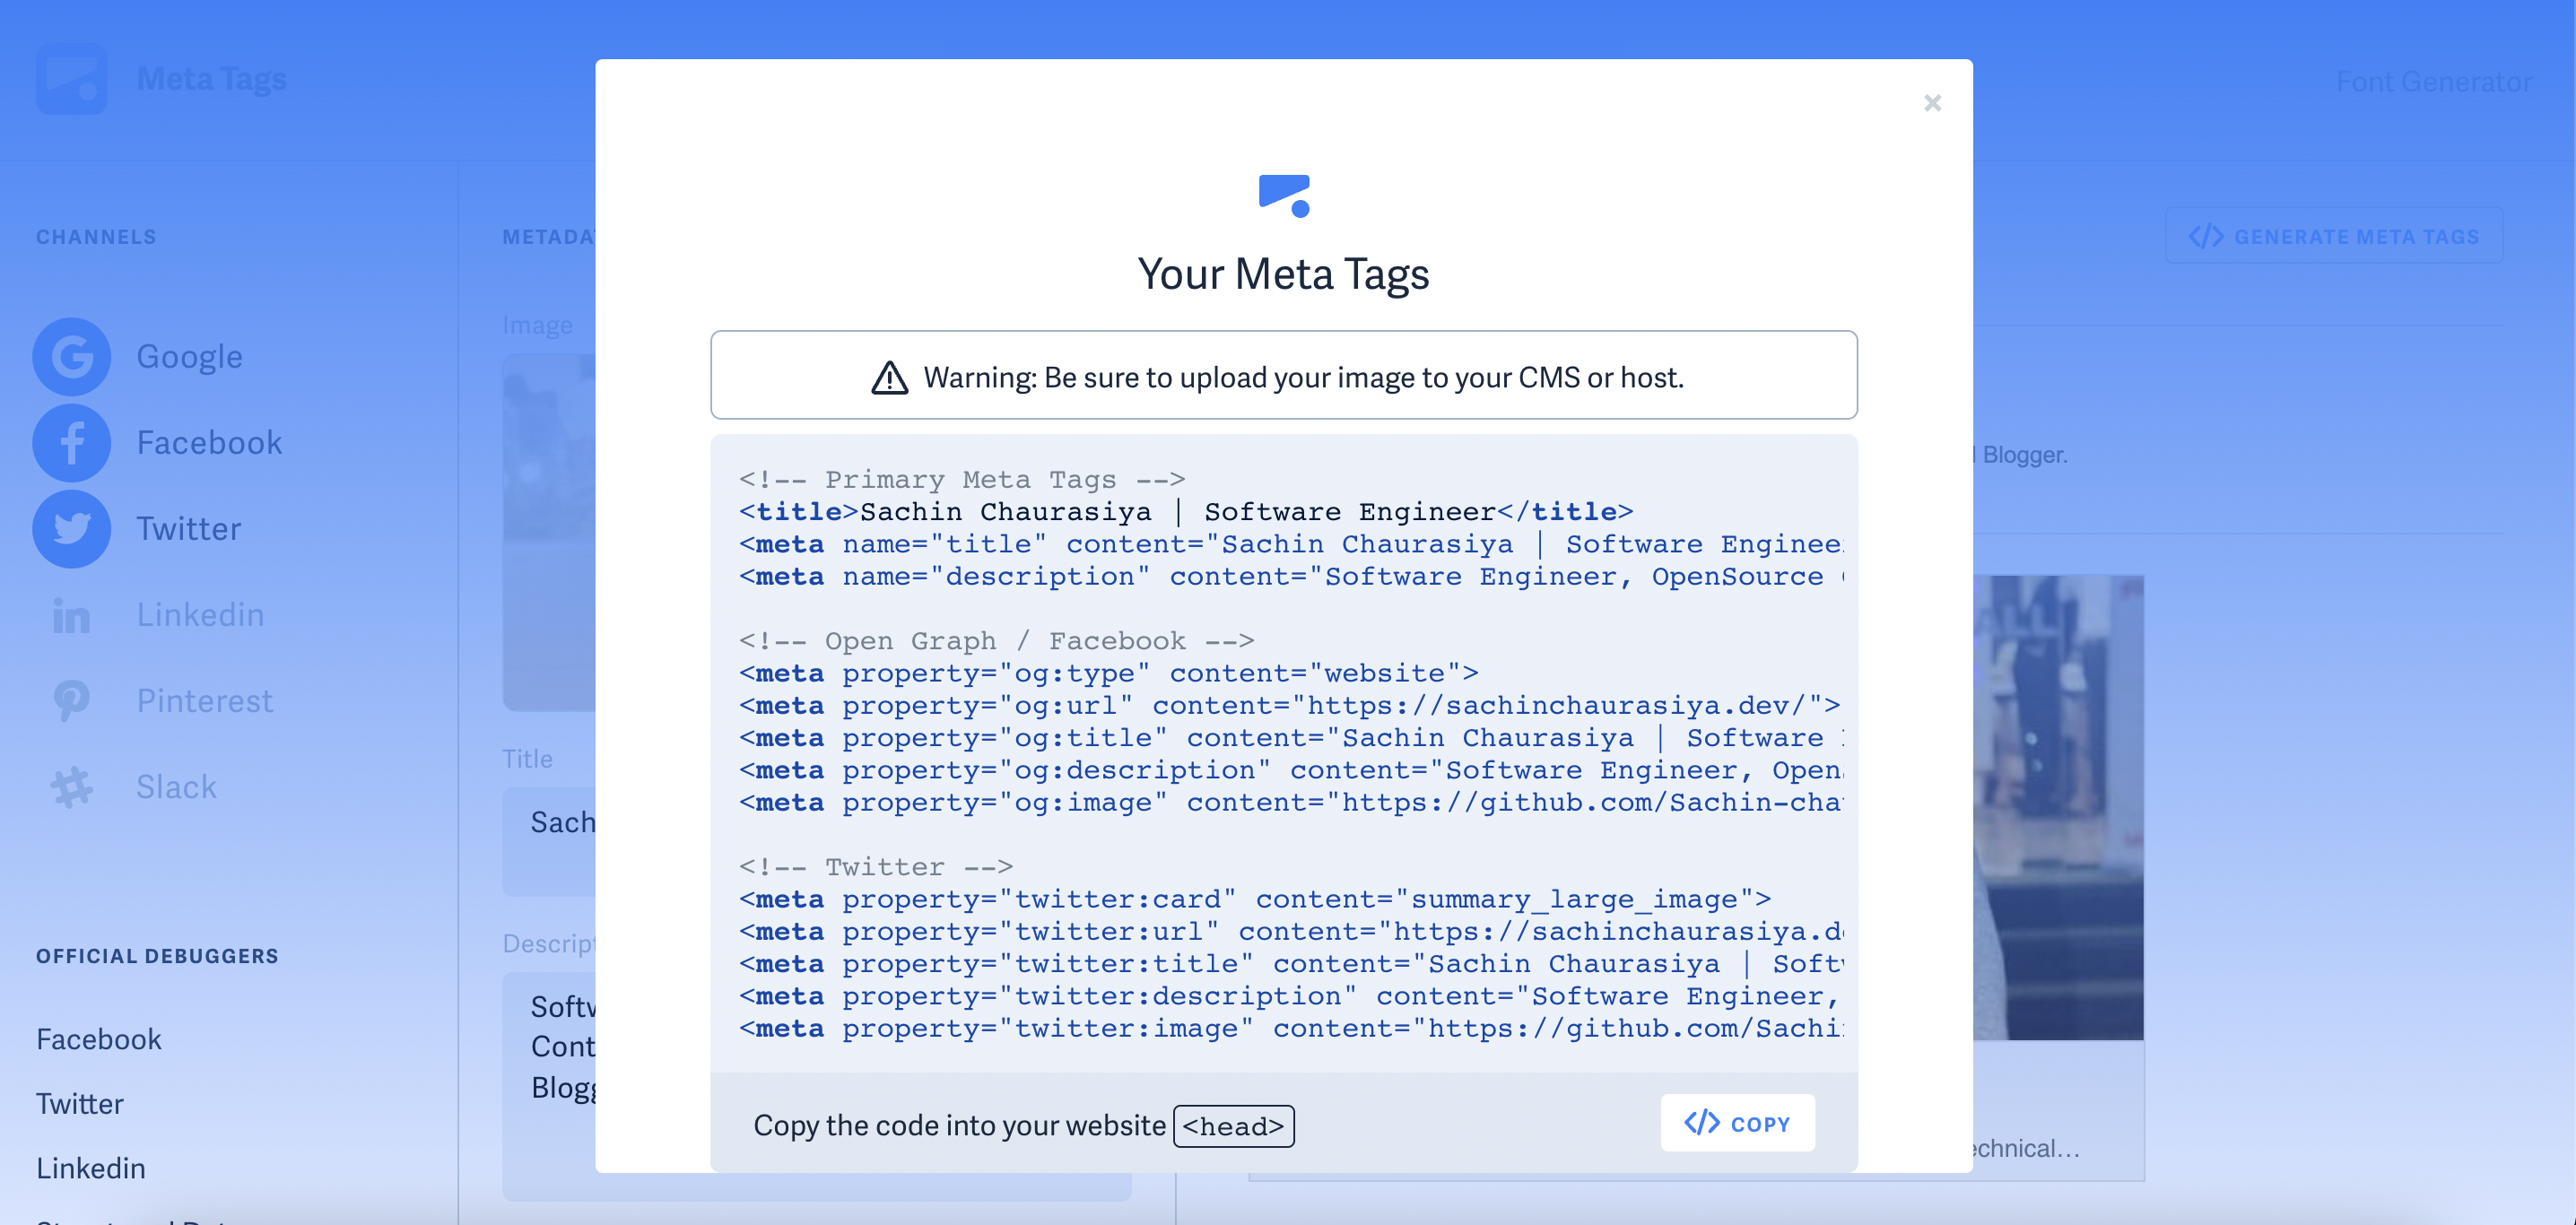Toggle the Facebook channel icon

pyautogui.click(x=71, y=443)
